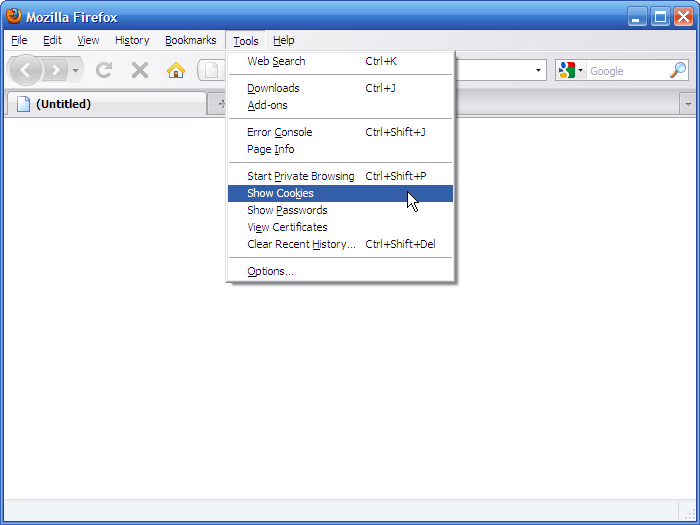This screenshot has width=700, height=525.
Task: Select Clear Recent History... entry
Action: click(x=340, y=244)
